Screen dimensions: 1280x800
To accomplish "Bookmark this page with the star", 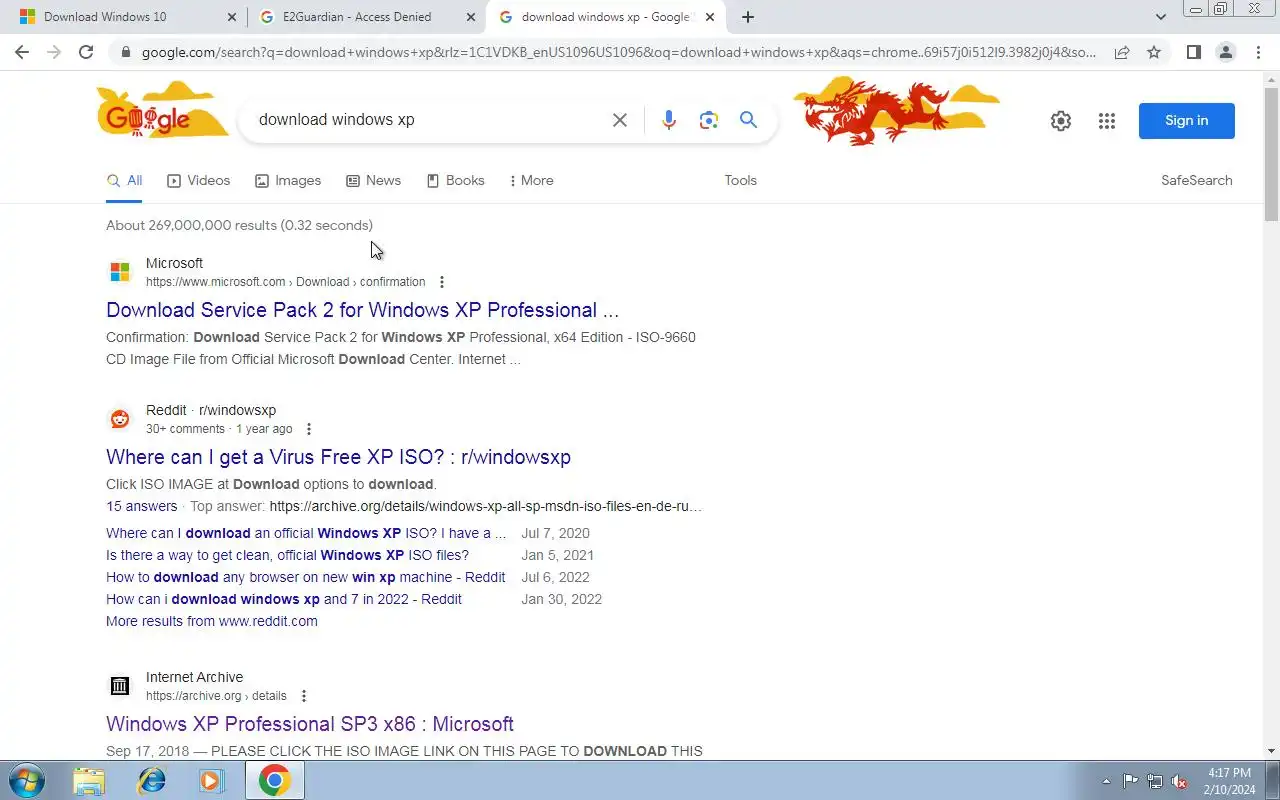I will [1154, 52].
